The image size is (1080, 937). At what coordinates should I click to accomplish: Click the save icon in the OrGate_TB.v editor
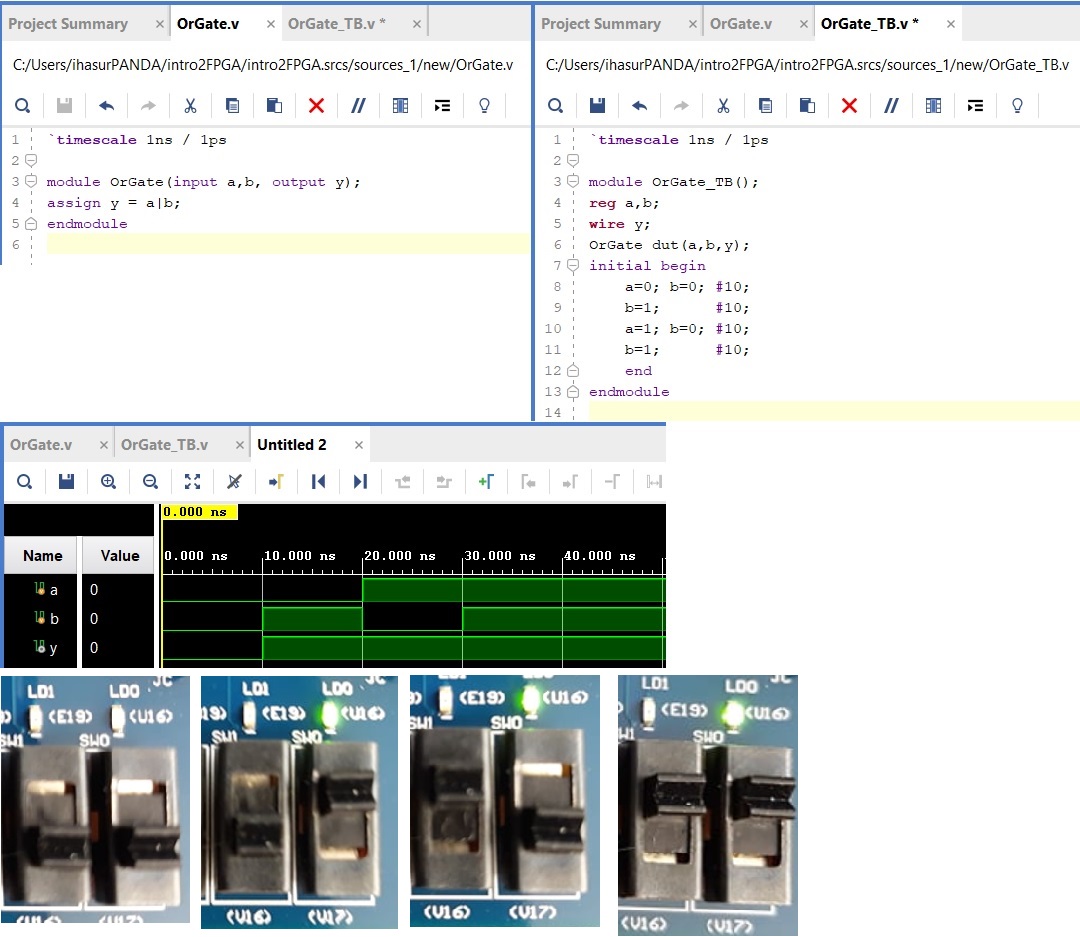click(597, 105)
